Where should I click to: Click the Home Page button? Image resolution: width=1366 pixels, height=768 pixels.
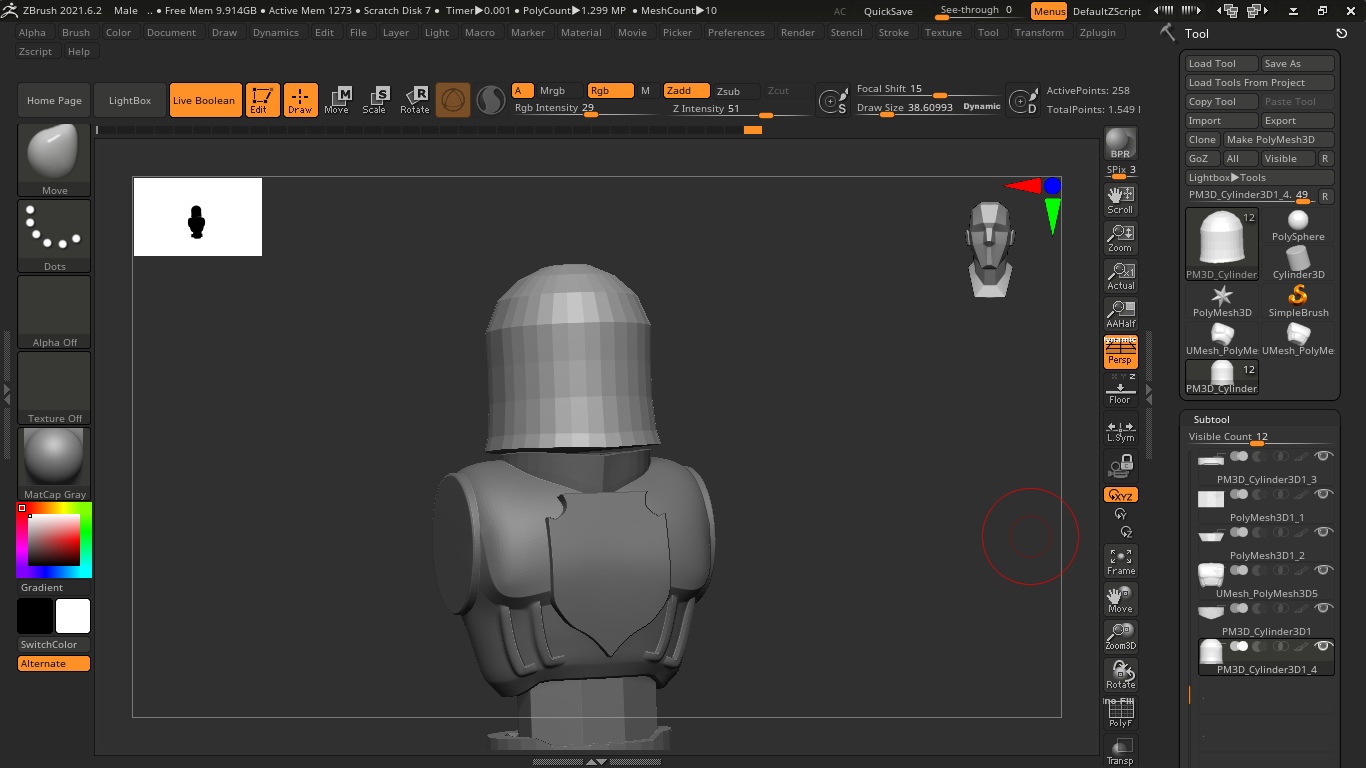tap(54, 100)
